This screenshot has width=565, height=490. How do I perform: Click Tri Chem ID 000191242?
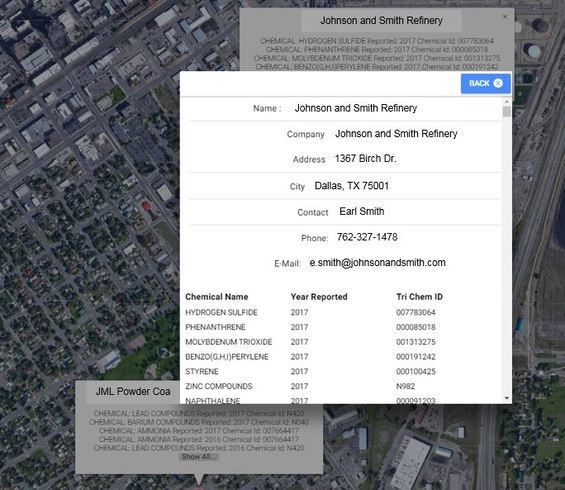[416, 357]
